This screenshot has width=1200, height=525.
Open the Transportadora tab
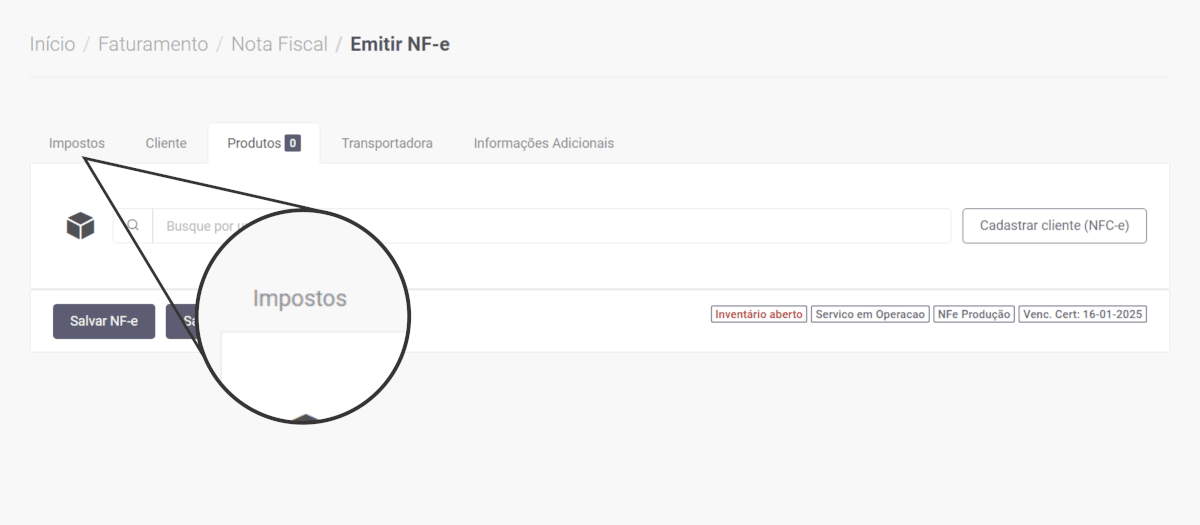click(387, 143)
